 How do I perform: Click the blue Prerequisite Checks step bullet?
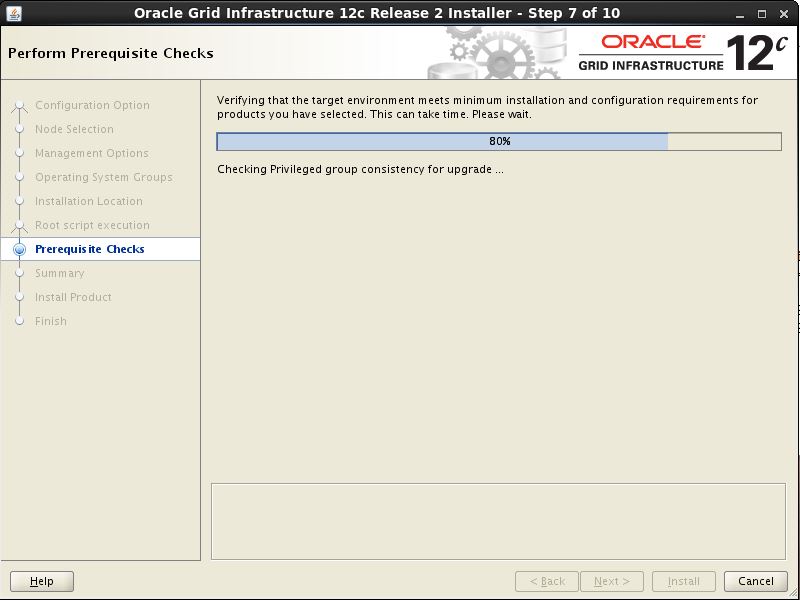click(x=19, y=249)
